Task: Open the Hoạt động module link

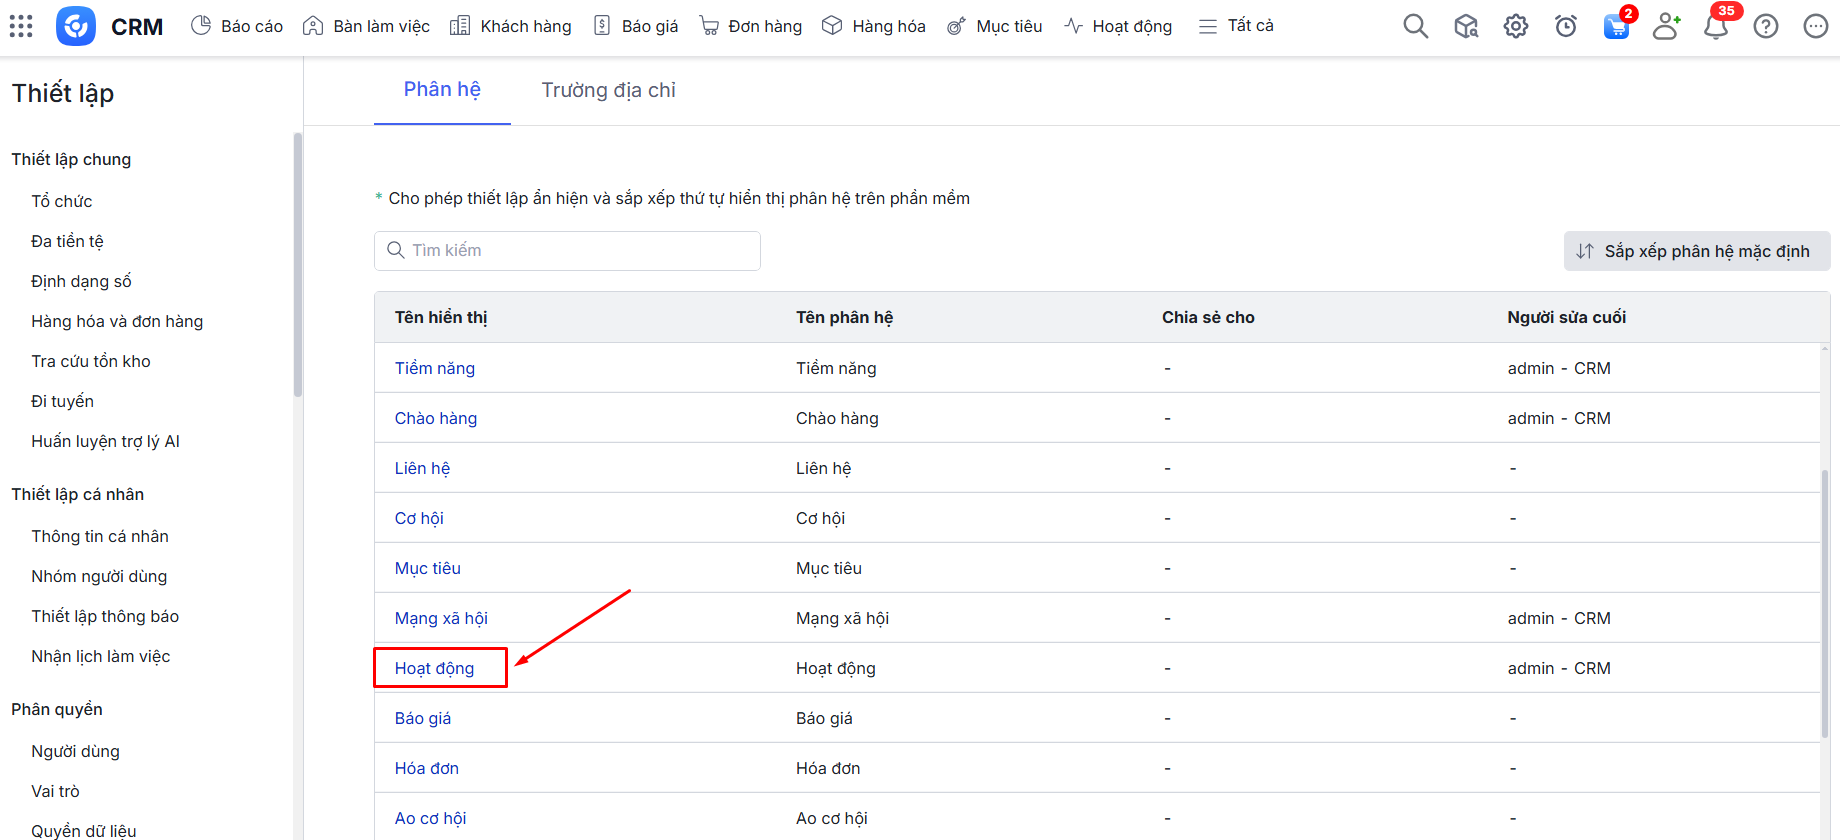Action: click(x=434, y=668)
